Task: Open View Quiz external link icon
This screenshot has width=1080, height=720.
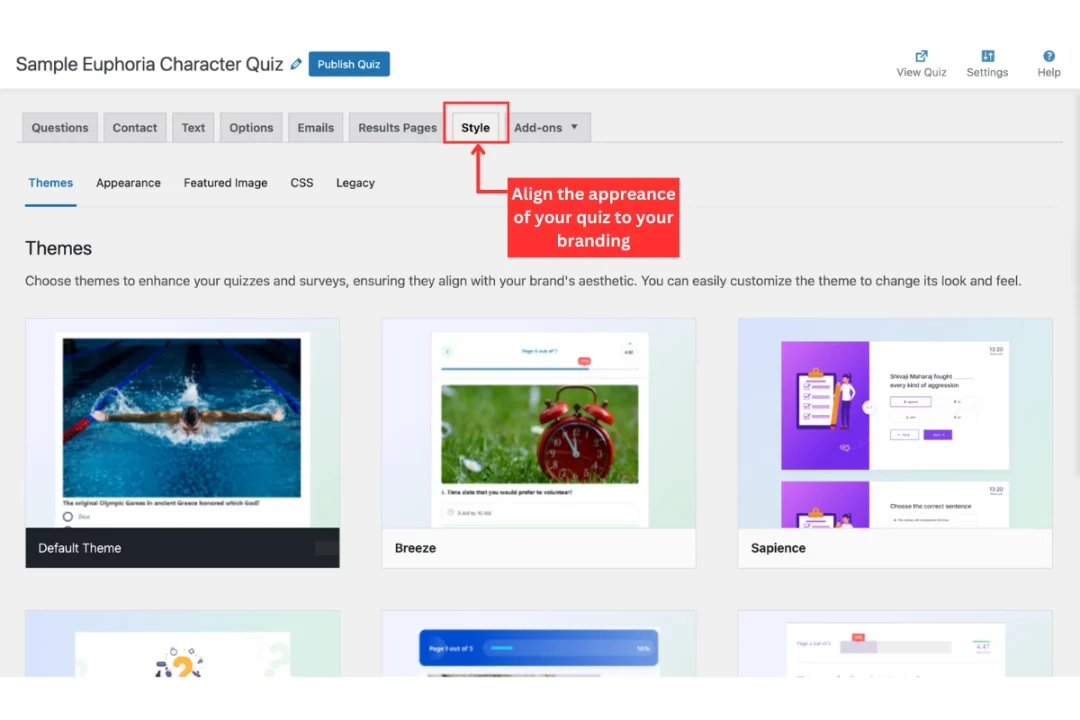Action: pyautogui.click(x=921, y=56)
